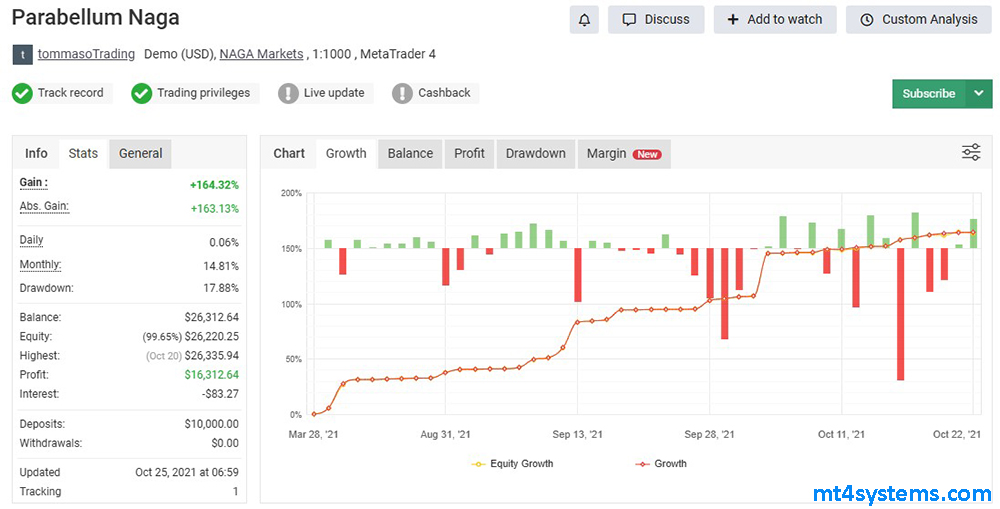Expand the Subscribe dropdown arrow

978,93
